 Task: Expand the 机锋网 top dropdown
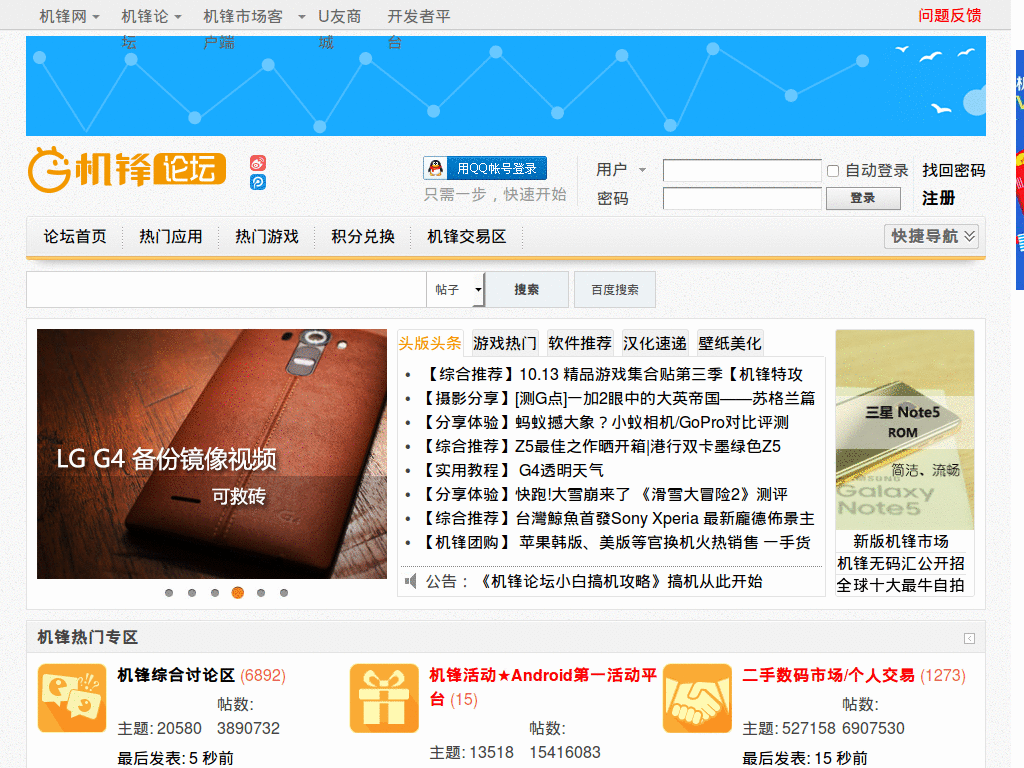pos(96,17)
